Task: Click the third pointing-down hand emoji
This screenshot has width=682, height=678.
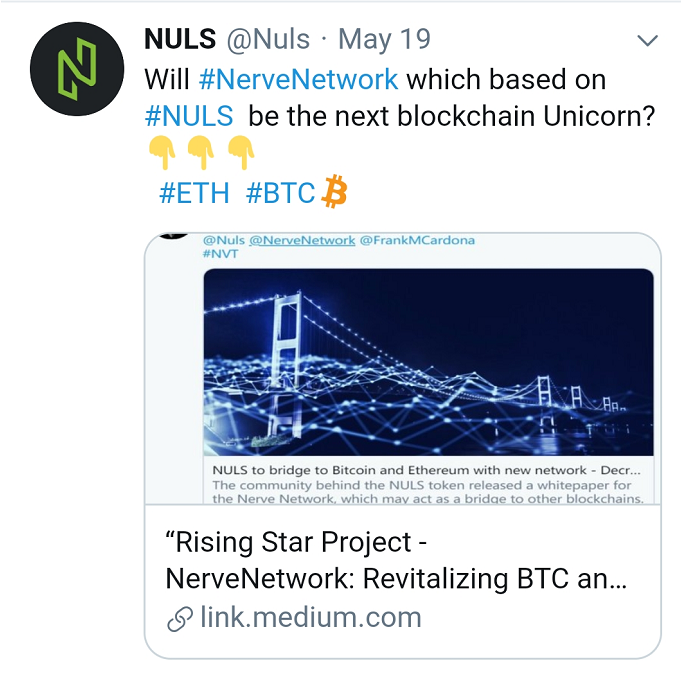Action: [241, 152]
